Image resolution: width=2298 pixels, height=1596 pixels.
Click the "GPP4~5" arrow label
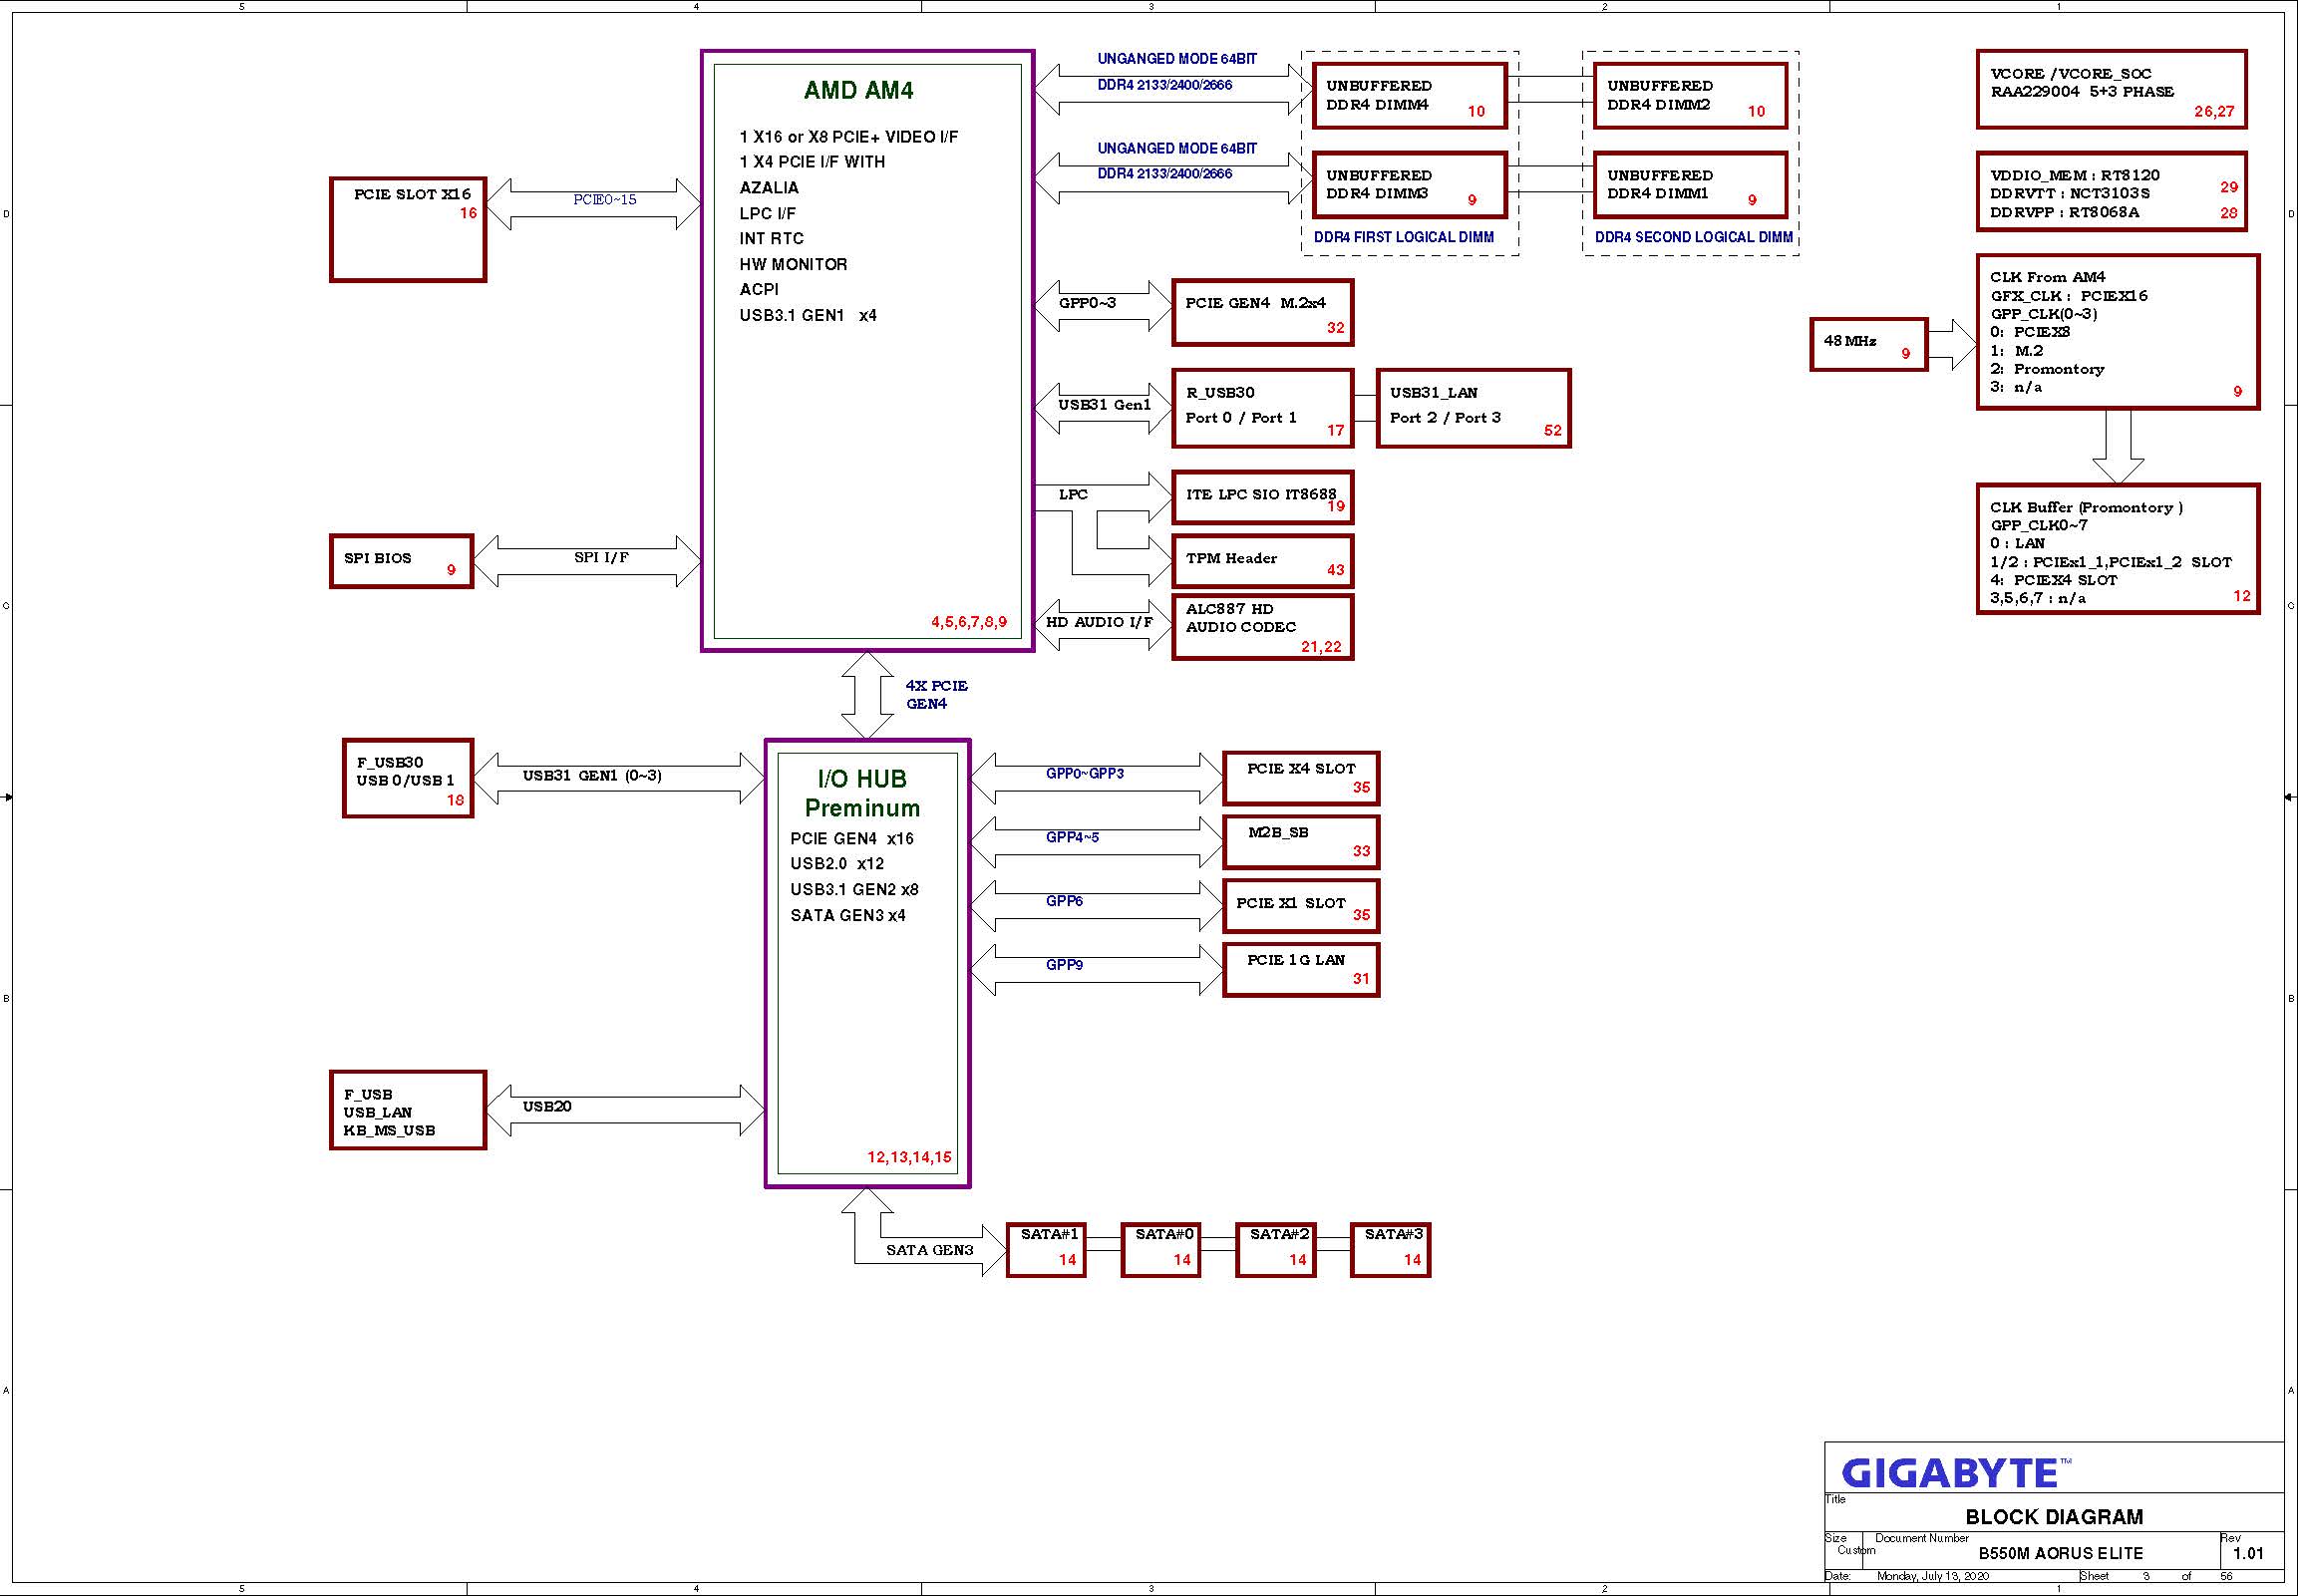pyautogui.click(x=1072, y=838)
